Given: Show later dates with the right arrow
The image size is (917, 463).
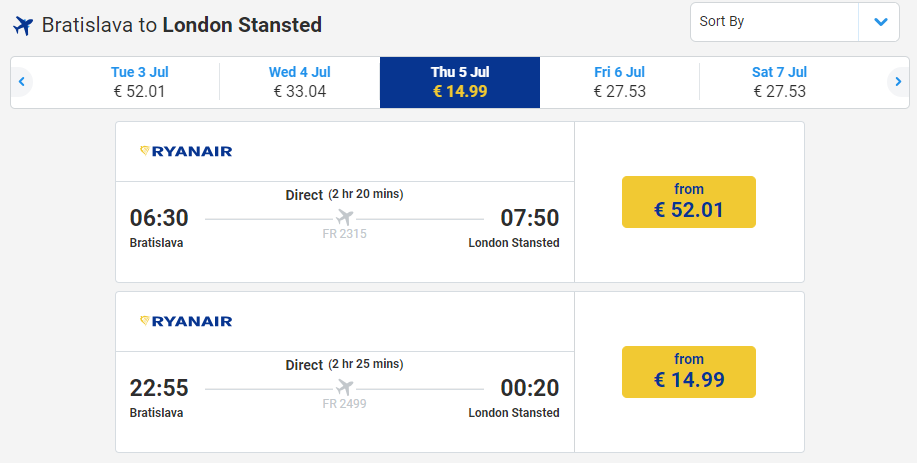Looking at the screenshot, I should point(897,82).
